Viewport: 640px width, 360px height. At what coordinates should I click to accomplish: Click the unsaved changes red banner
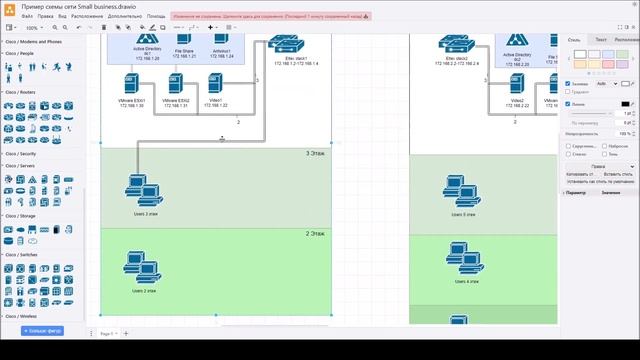coord(271,16)
